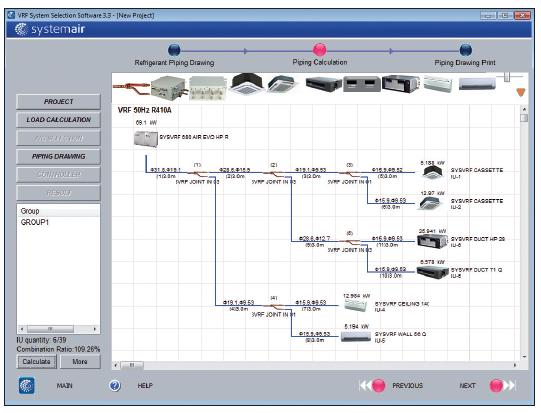Open the RESULT section

tap(58, 193)
